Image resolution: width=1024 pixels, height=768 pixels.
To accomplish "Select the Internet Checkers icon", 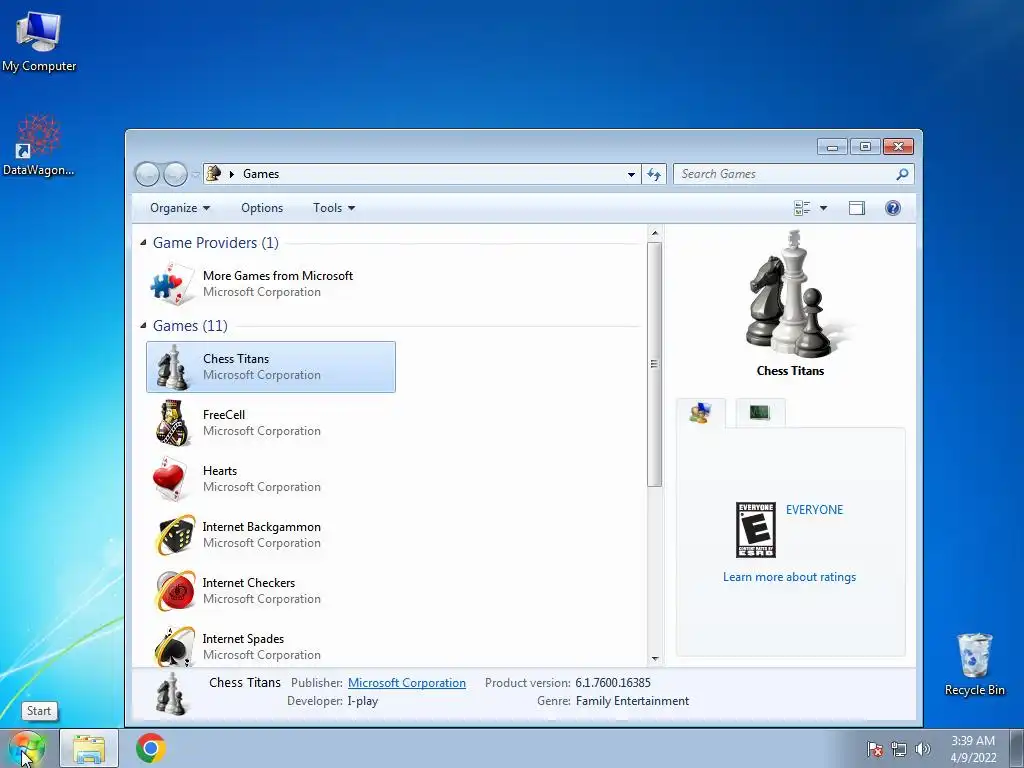I will pyautogui.click(x=175, y=591).
